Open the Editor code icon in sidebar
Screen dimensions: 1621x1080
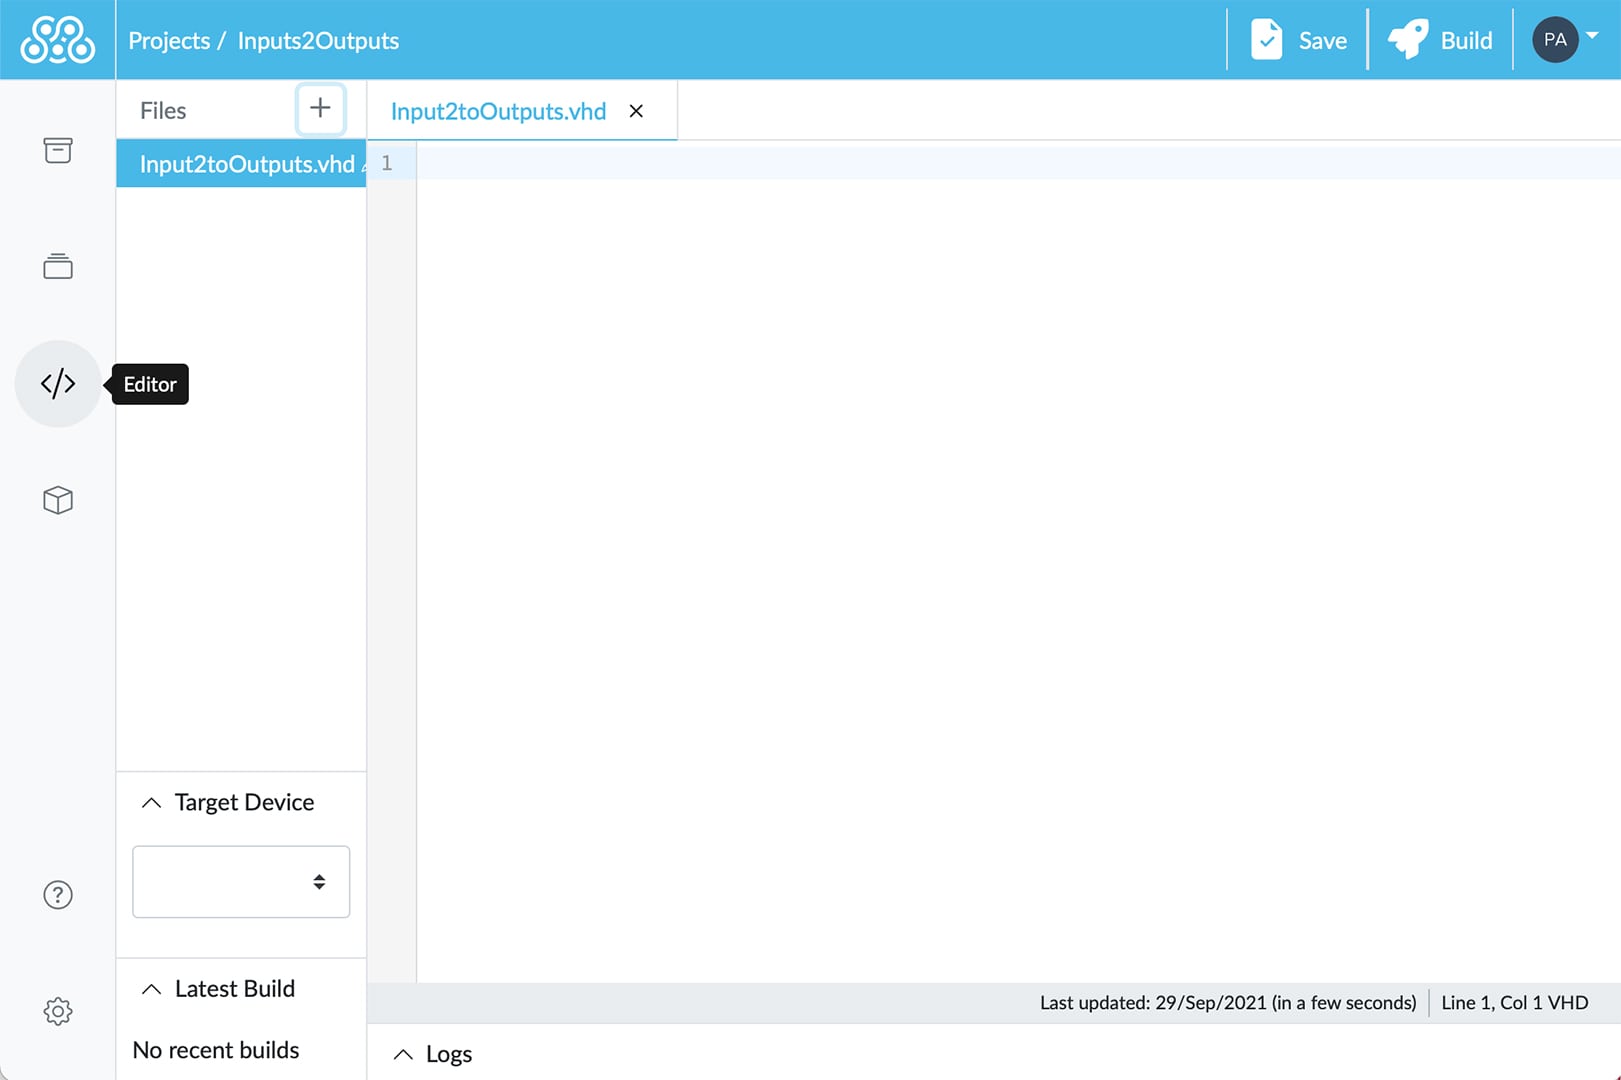pyautogui.click(x=58, y=384)
